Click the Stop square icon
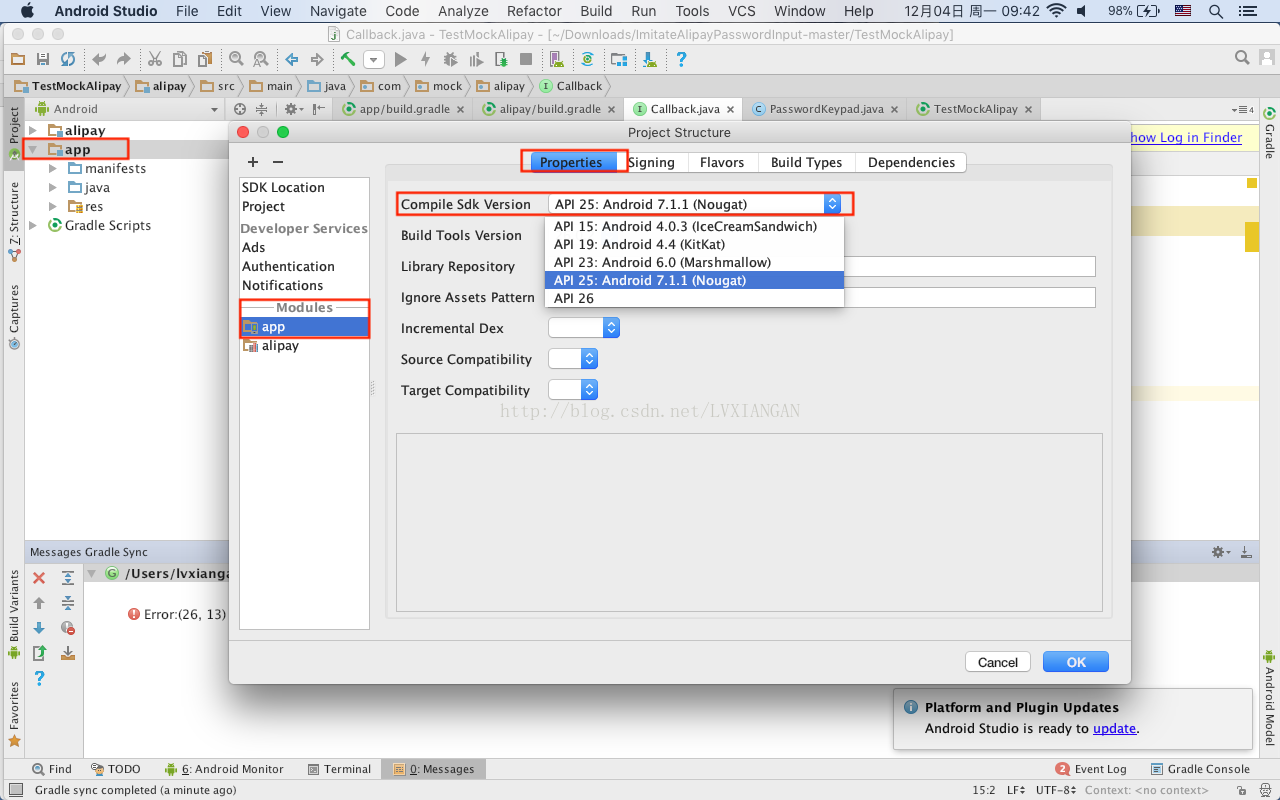Viewport: 1280px width, 800px height. pos(526,59)
